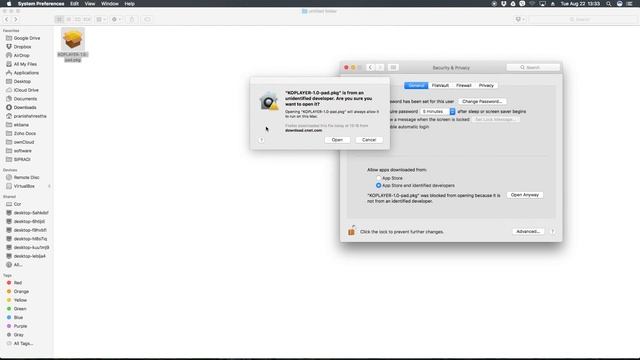Open the Window menu
This screenshot has height=360, width=640.
110,4
